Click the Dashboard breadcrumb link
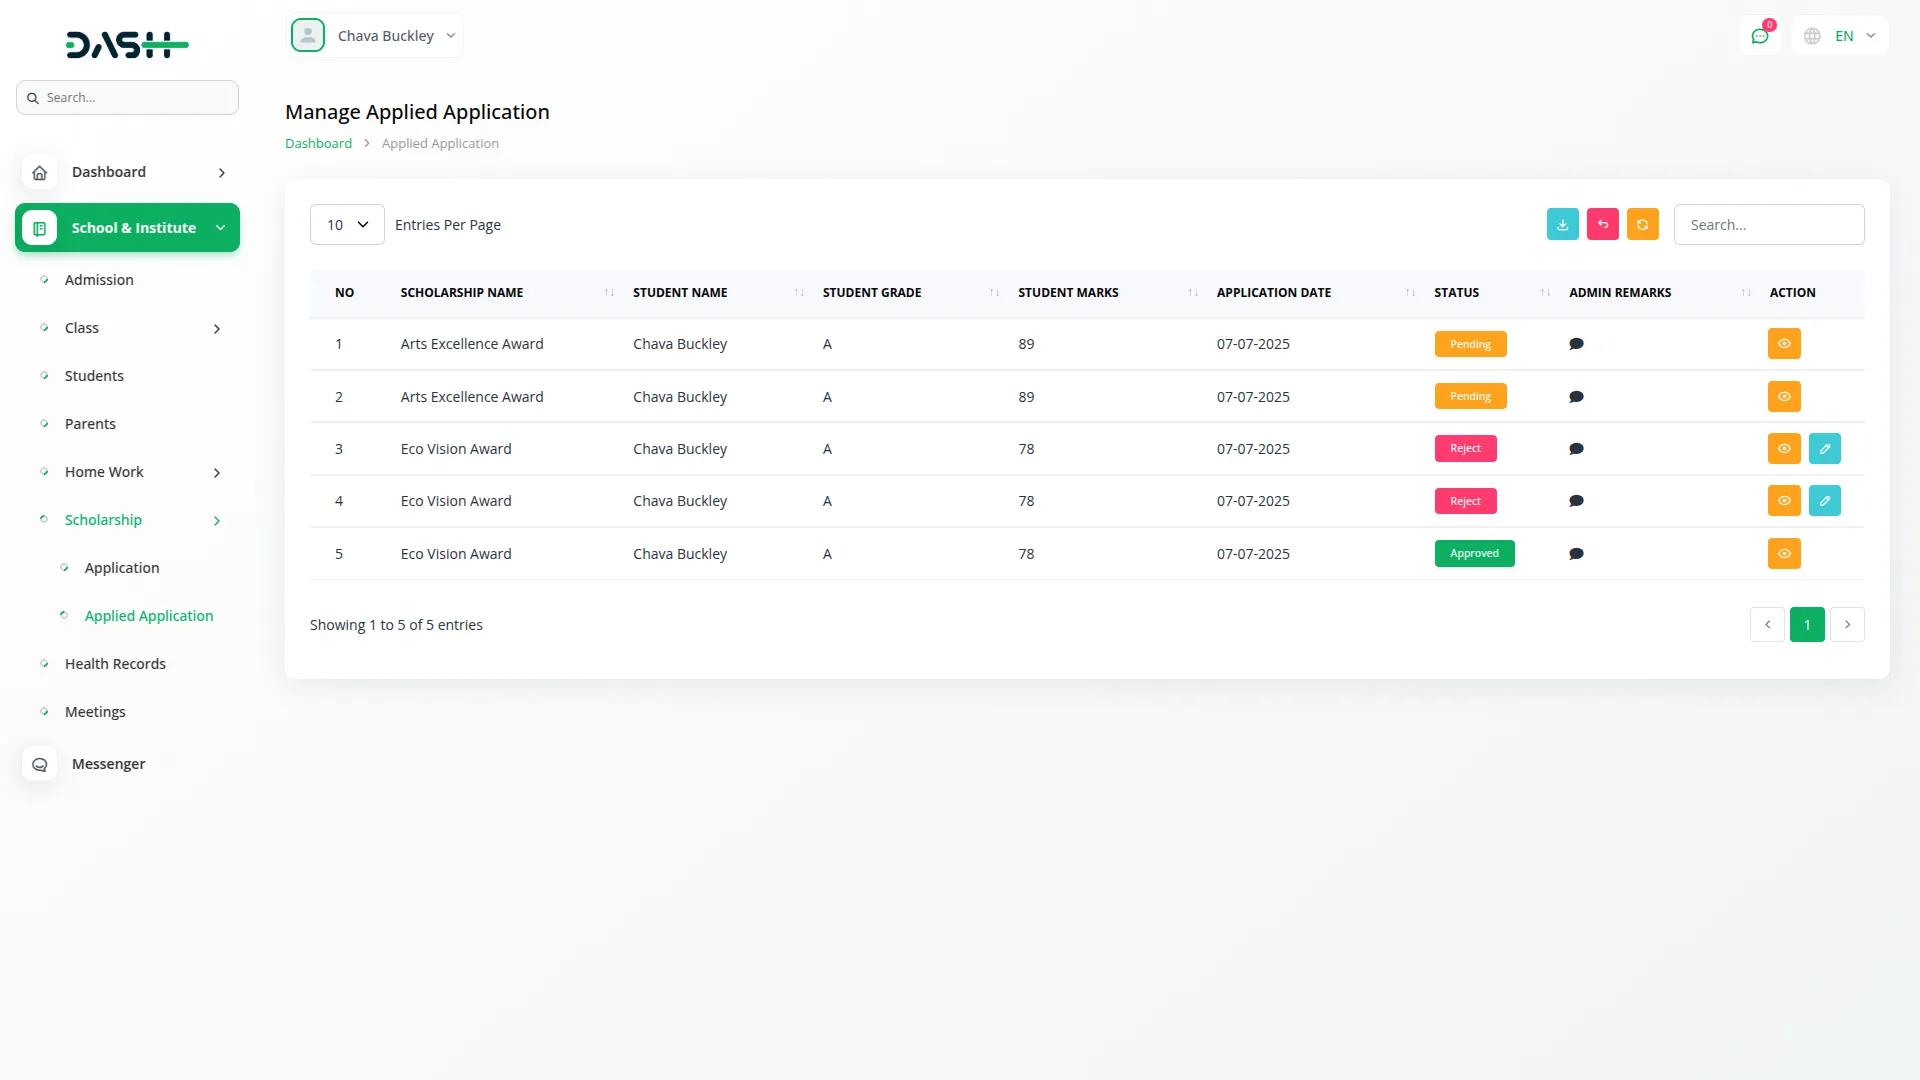This screenshot has height=1080, width=1920. pyautogui.click(x=318, y=143)
